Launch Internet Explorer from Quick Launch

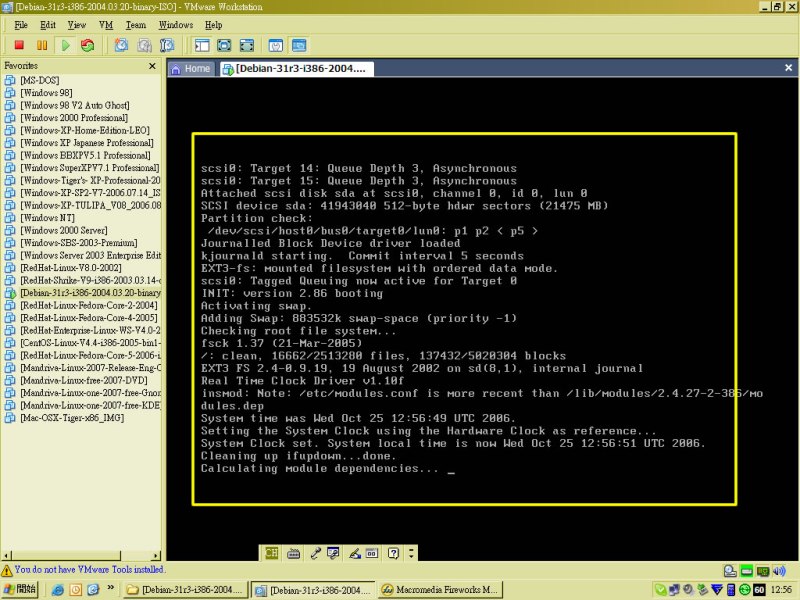pos(58,590)
